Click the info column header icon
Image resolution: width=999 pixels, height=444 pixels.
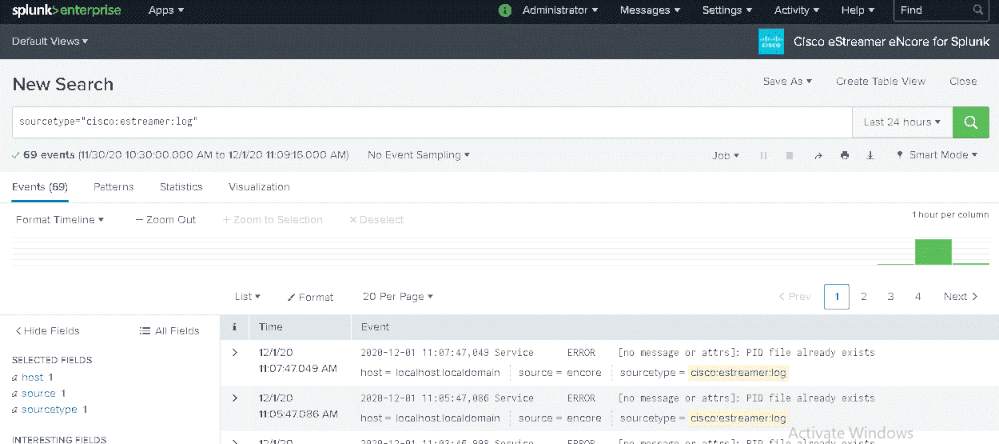(x=234, y=327)
